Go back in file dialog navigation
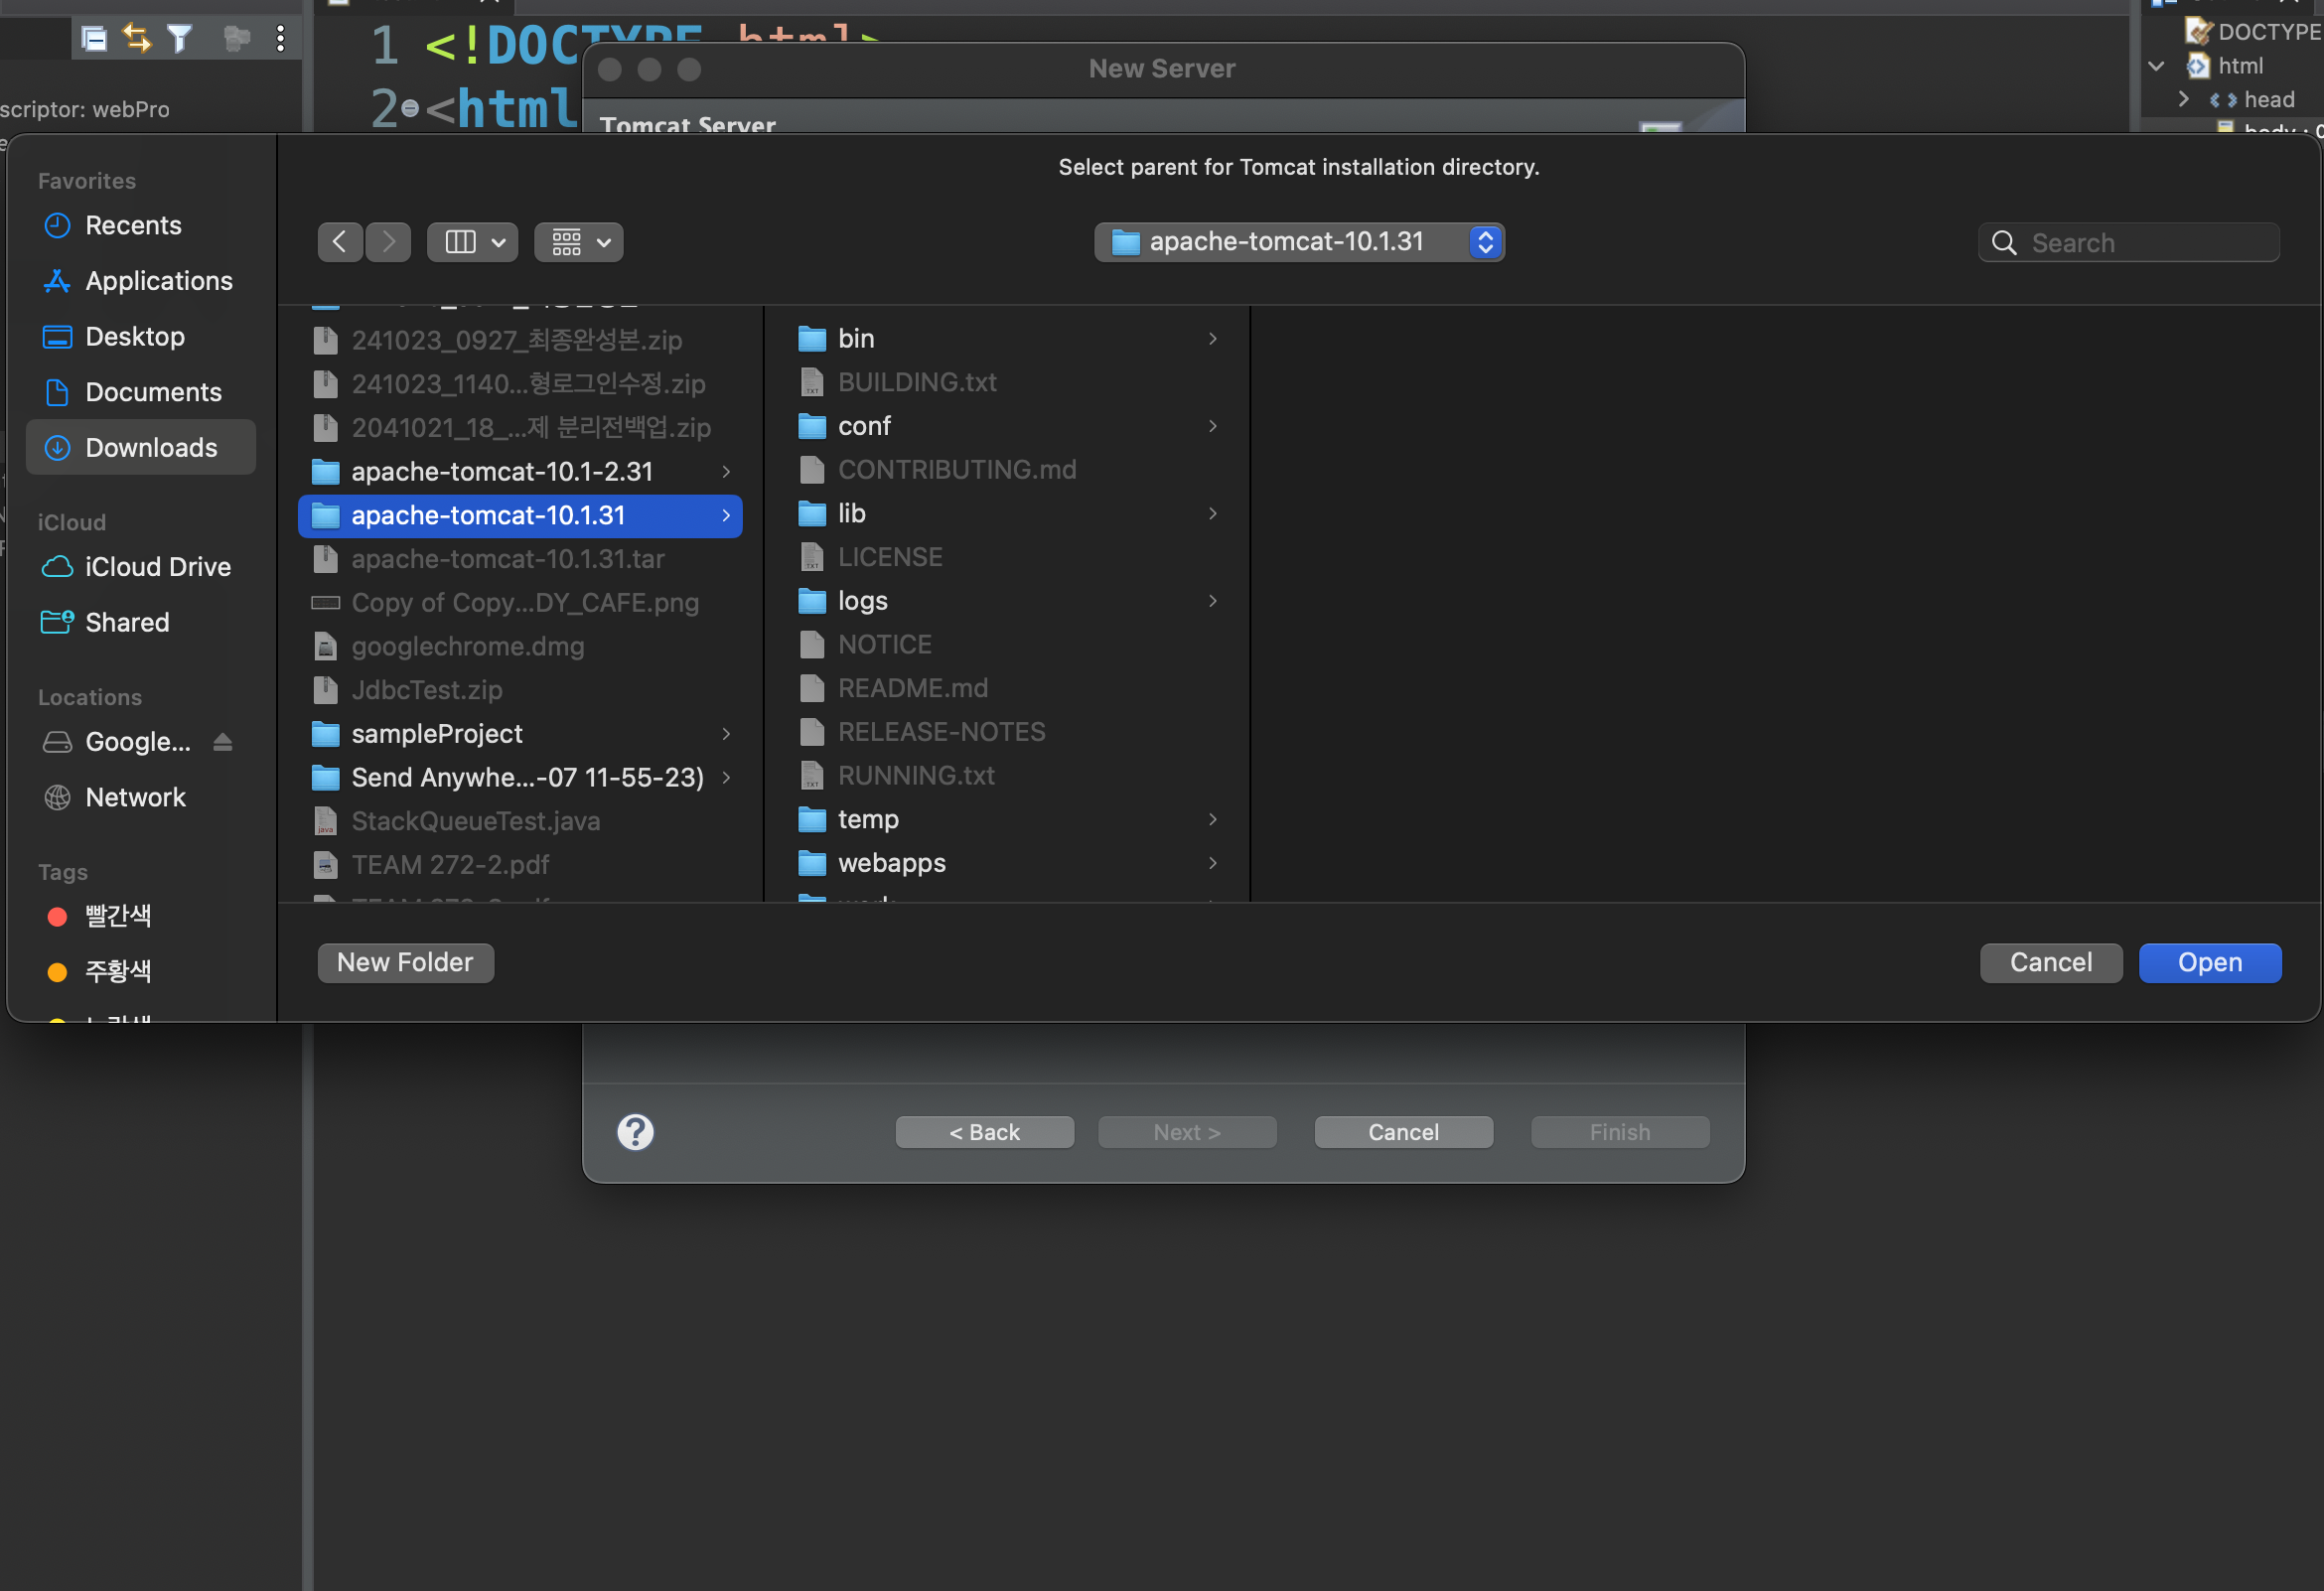This screenshot has width=2324, height=1591. tap(340, 242)
